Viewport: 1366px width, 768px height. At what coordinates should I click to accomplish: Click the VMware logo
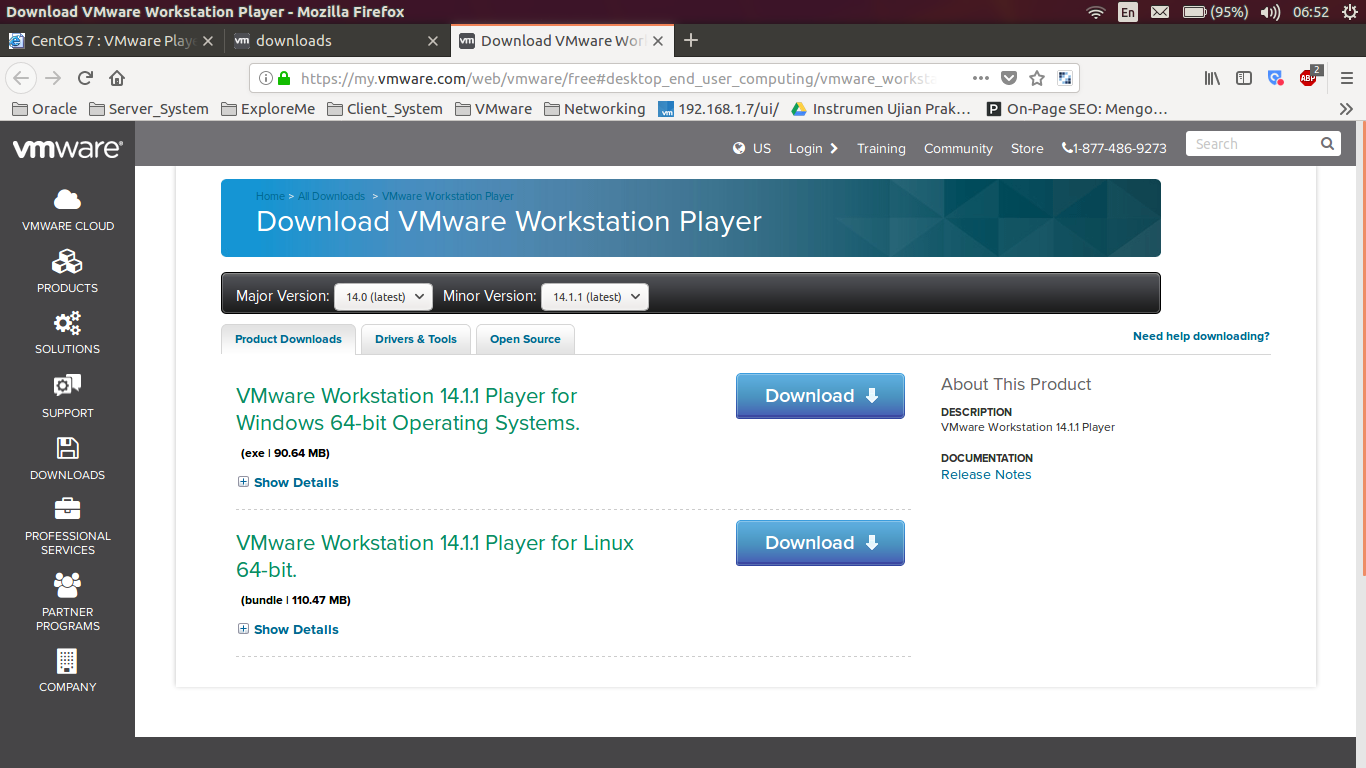tap(67, 149)
